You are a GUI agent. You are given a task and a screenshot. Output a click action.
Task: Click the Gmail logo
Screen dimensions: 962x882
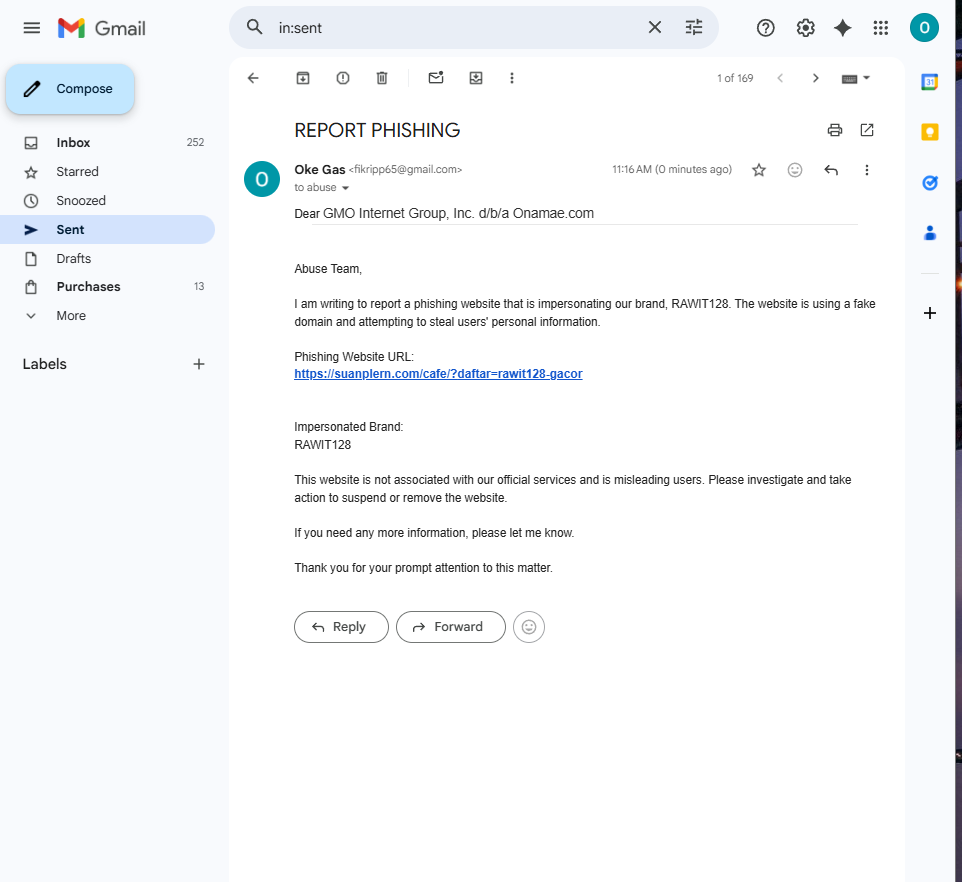click(x=102, y=28)
